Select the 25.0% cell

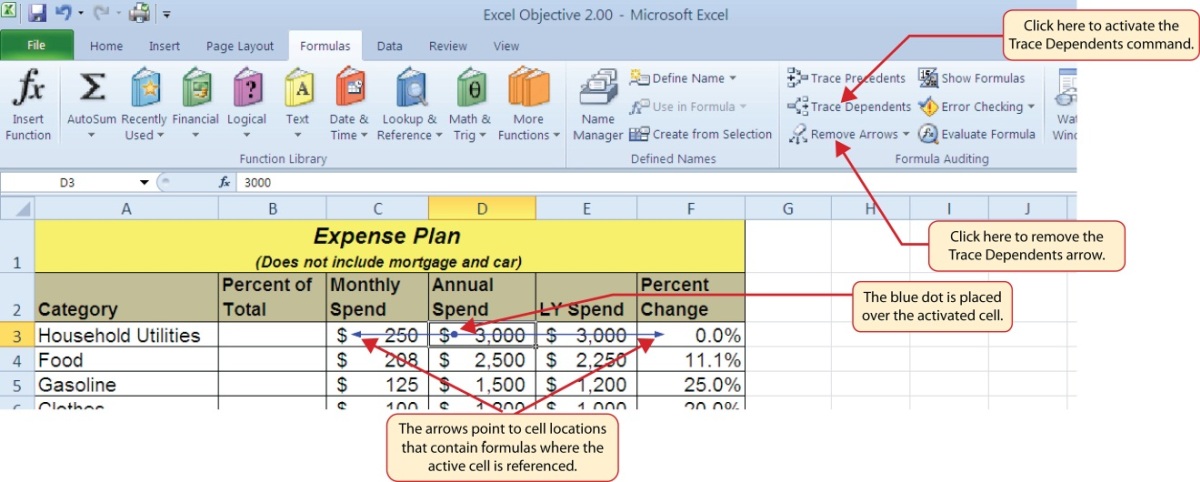click(x=691, y=385)
